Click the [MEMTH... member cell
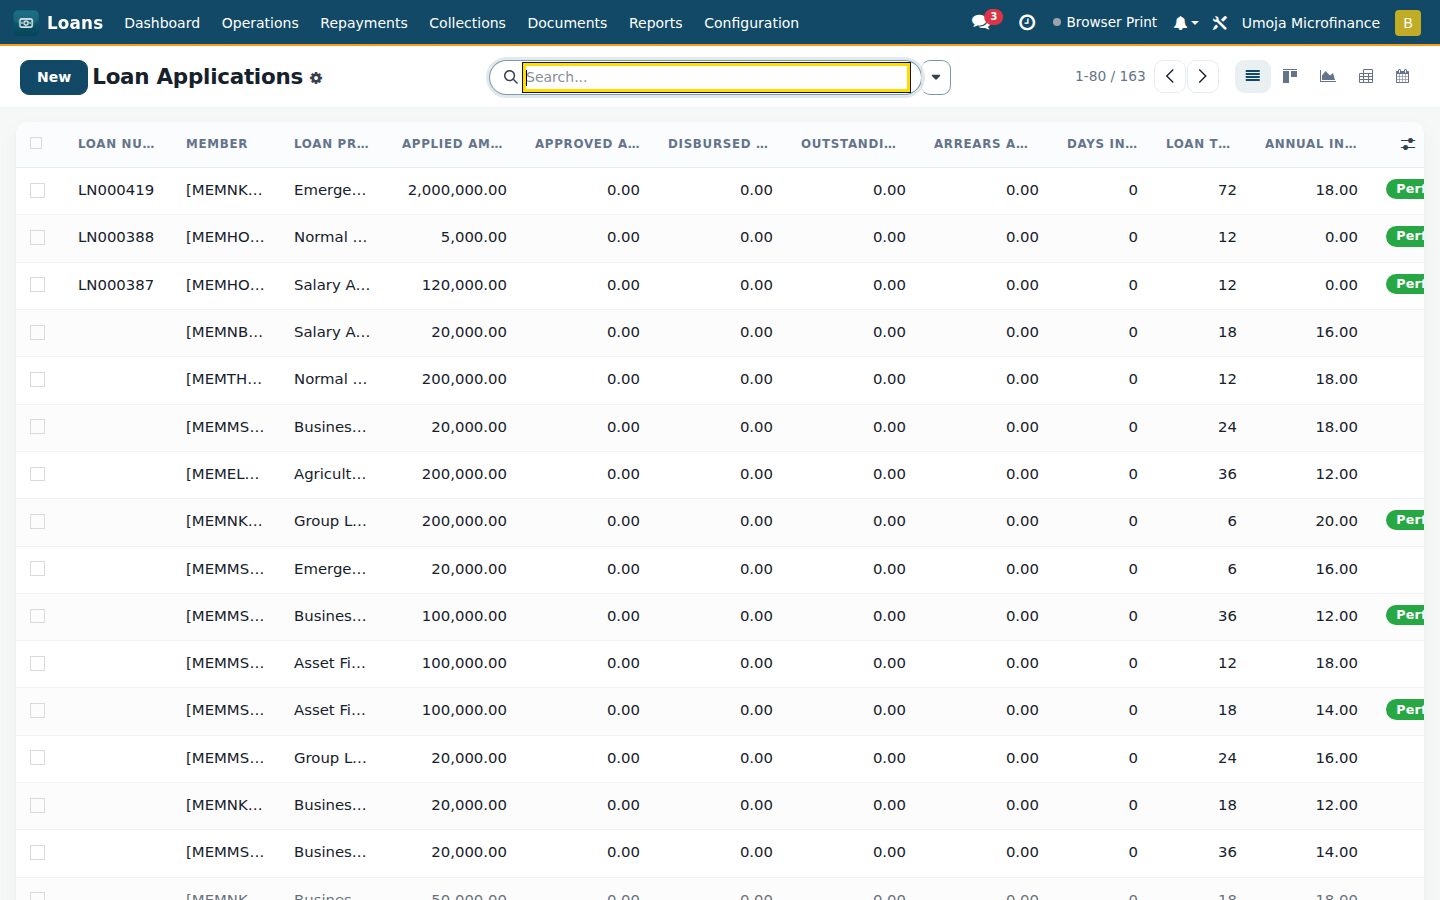The width and height of the screenshot is (1440, 900). click(224, 379)
